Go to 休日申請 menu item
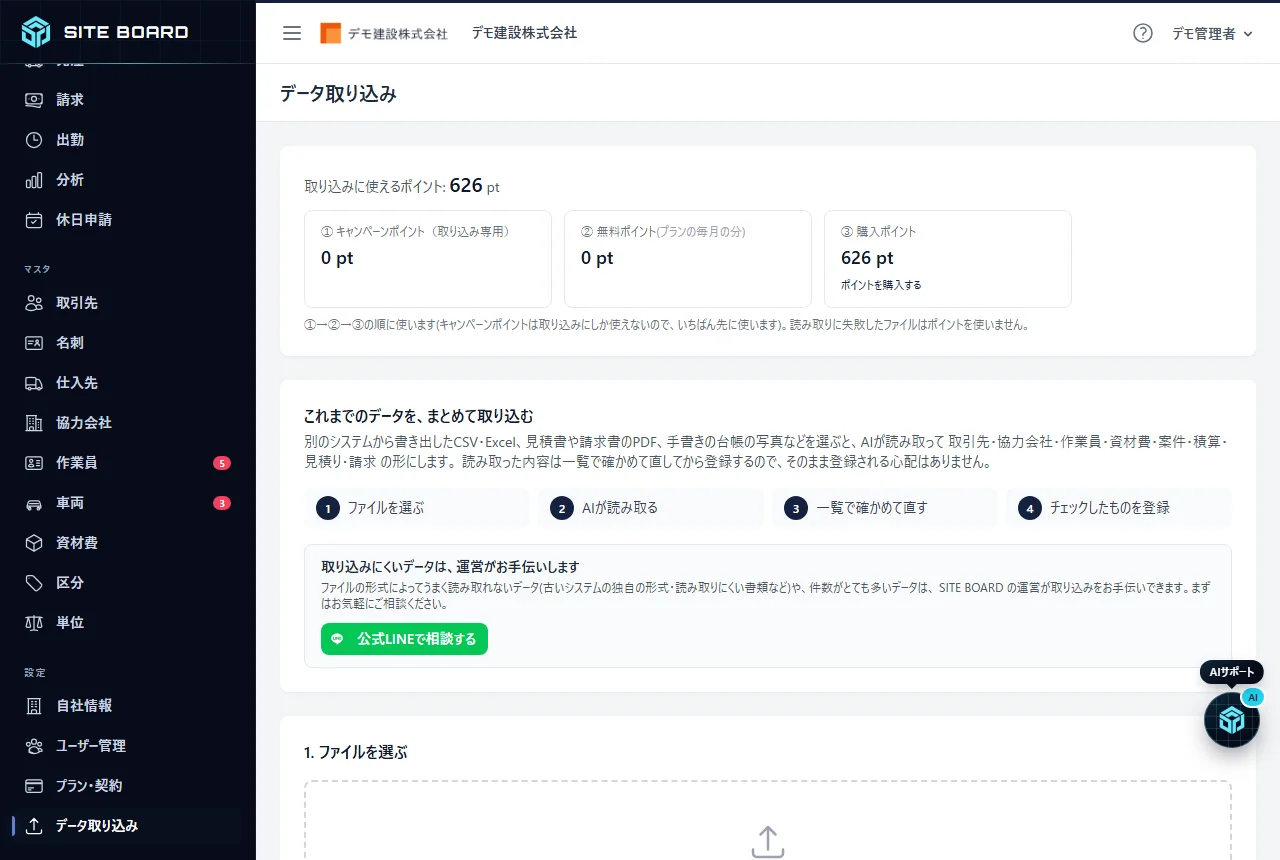The width and height of the screenshot is (1280, 860). pyautogui.click(x=128, y=220)
